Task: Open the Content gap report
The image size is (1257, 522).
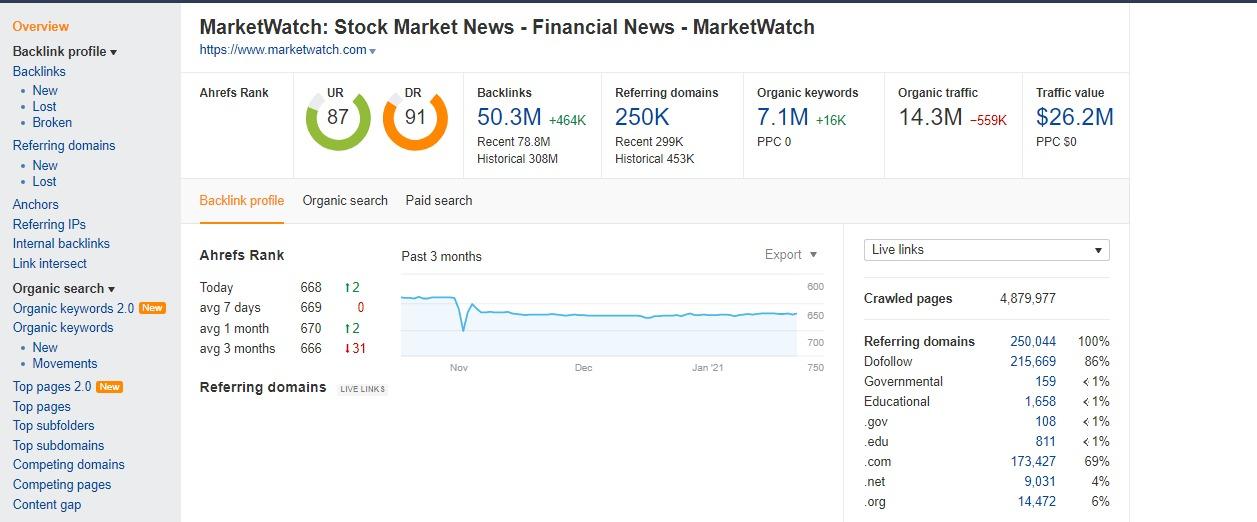Action: point(47,504)
